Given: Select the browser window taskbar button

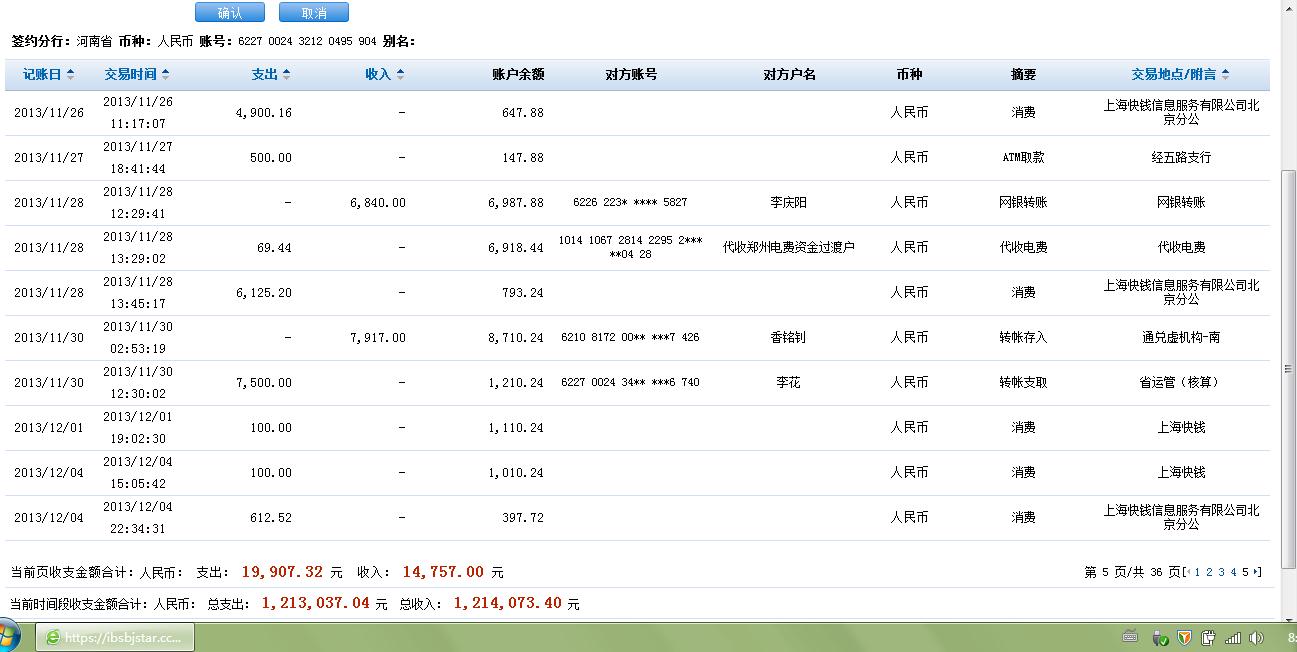Looking at the screenshot, I should click(x=115, y=637).
